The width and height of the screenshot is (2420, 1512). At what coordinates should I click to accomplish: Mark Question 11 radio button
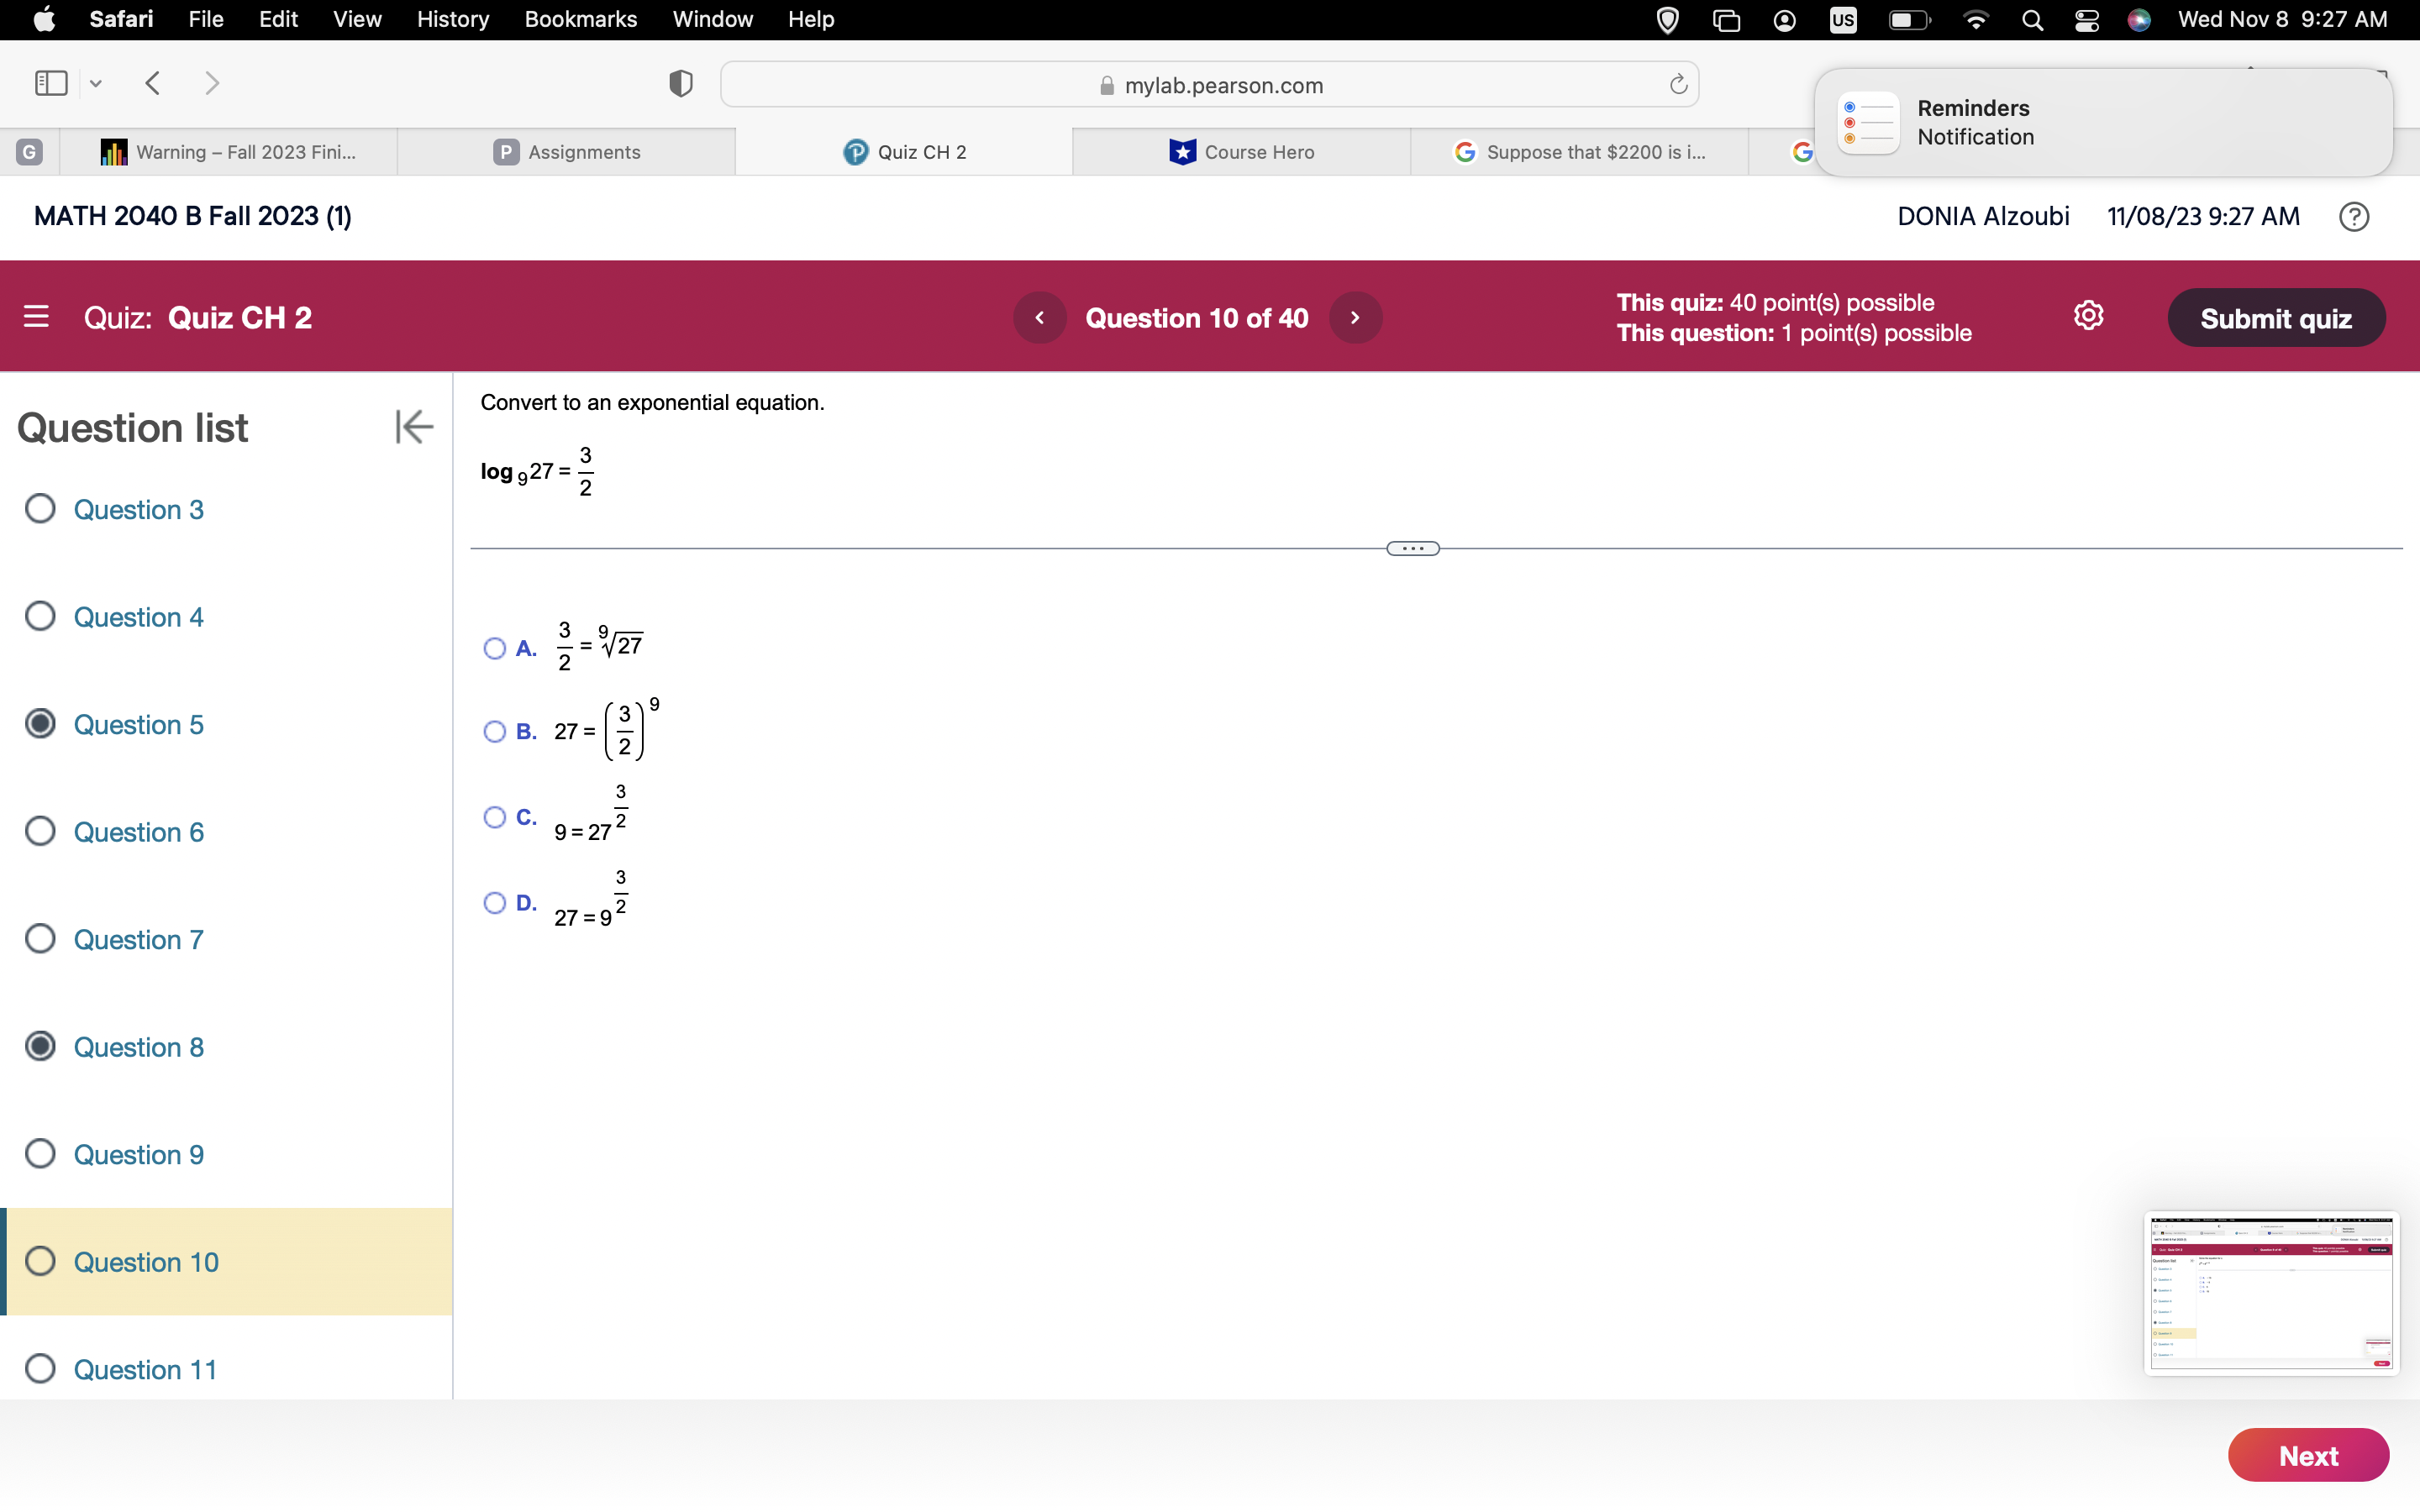[40, 1369]
